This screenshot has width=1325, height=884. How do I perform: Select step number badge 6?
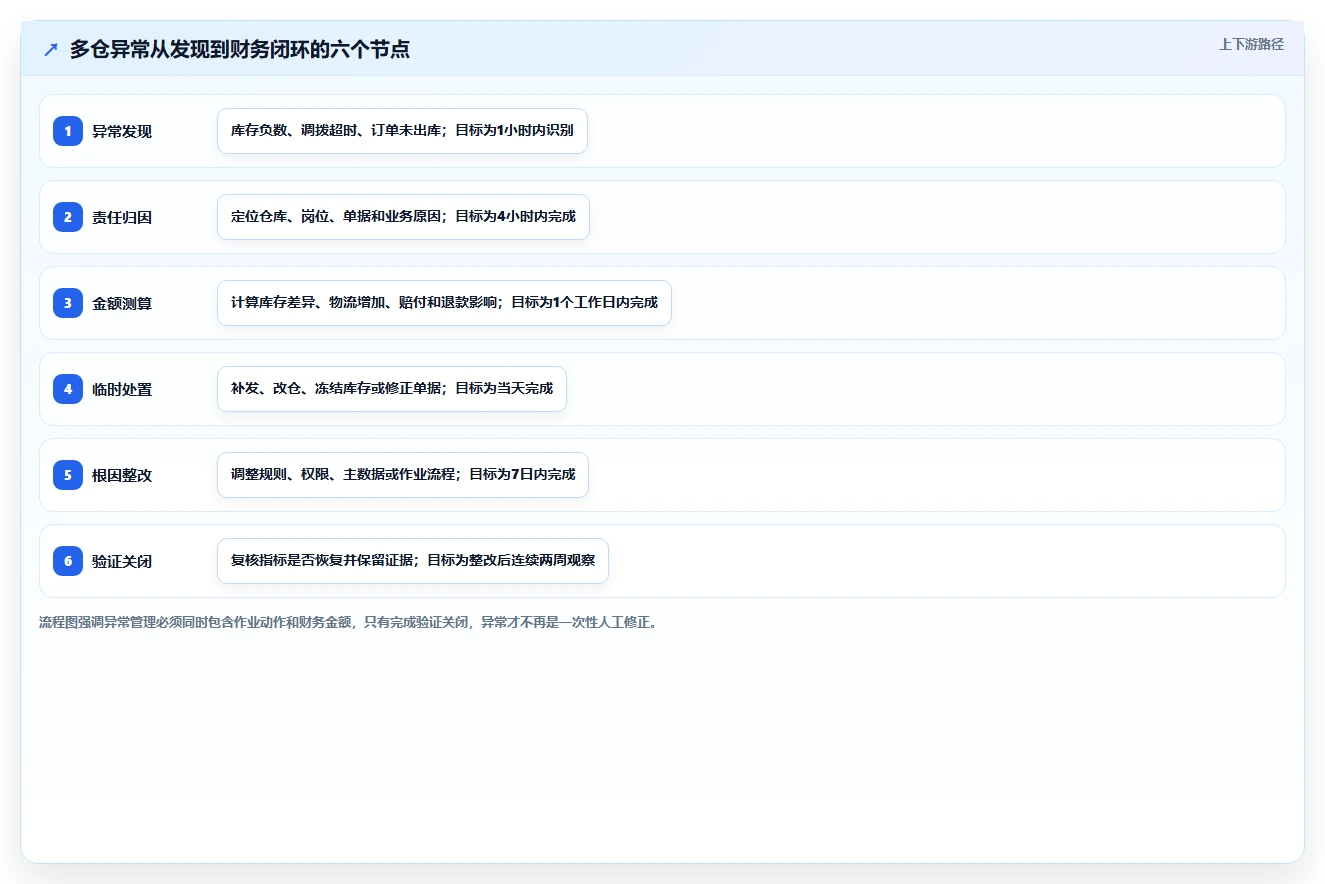(68, 561)
